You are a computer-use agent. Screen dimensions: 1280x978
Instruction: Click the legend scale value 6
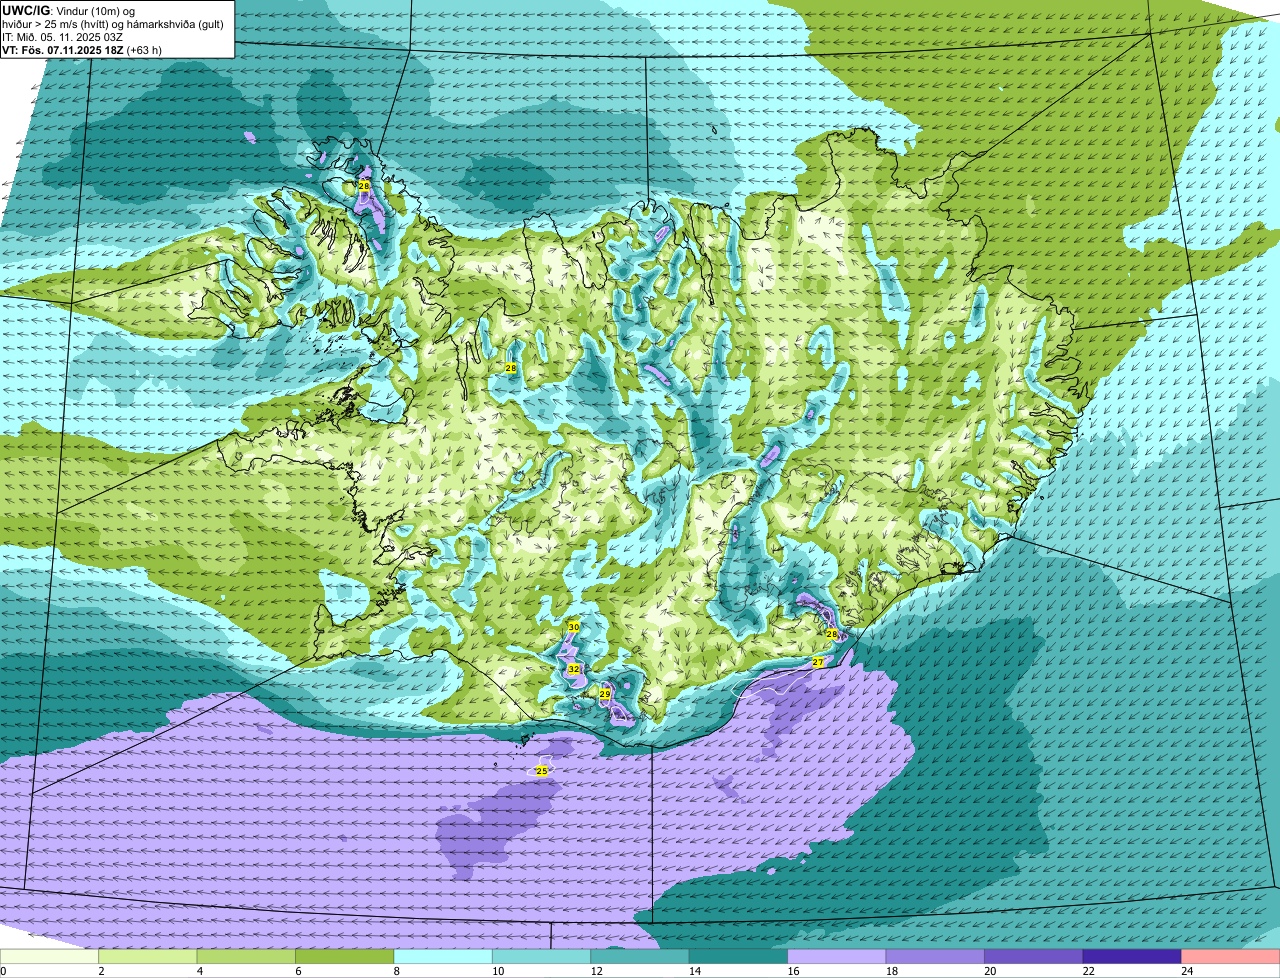tap(297, 970)
